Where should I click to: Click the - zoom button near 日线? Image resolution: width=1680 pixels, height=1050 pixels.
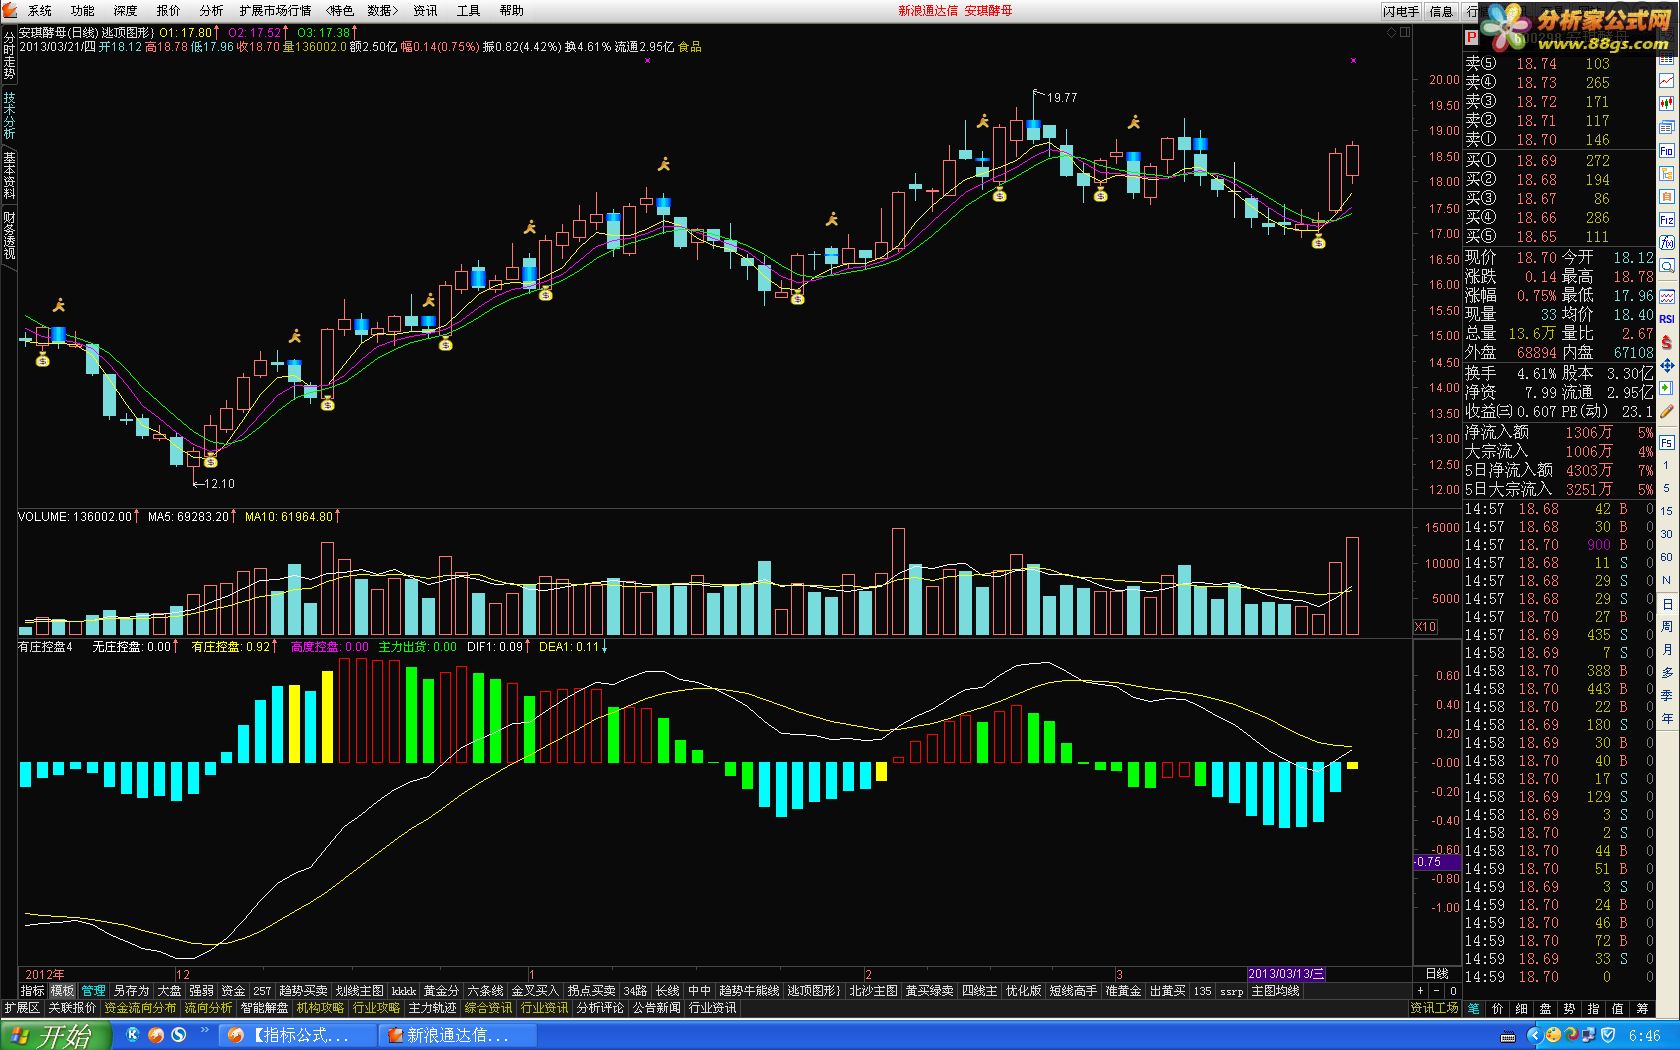coord(1436,991)
